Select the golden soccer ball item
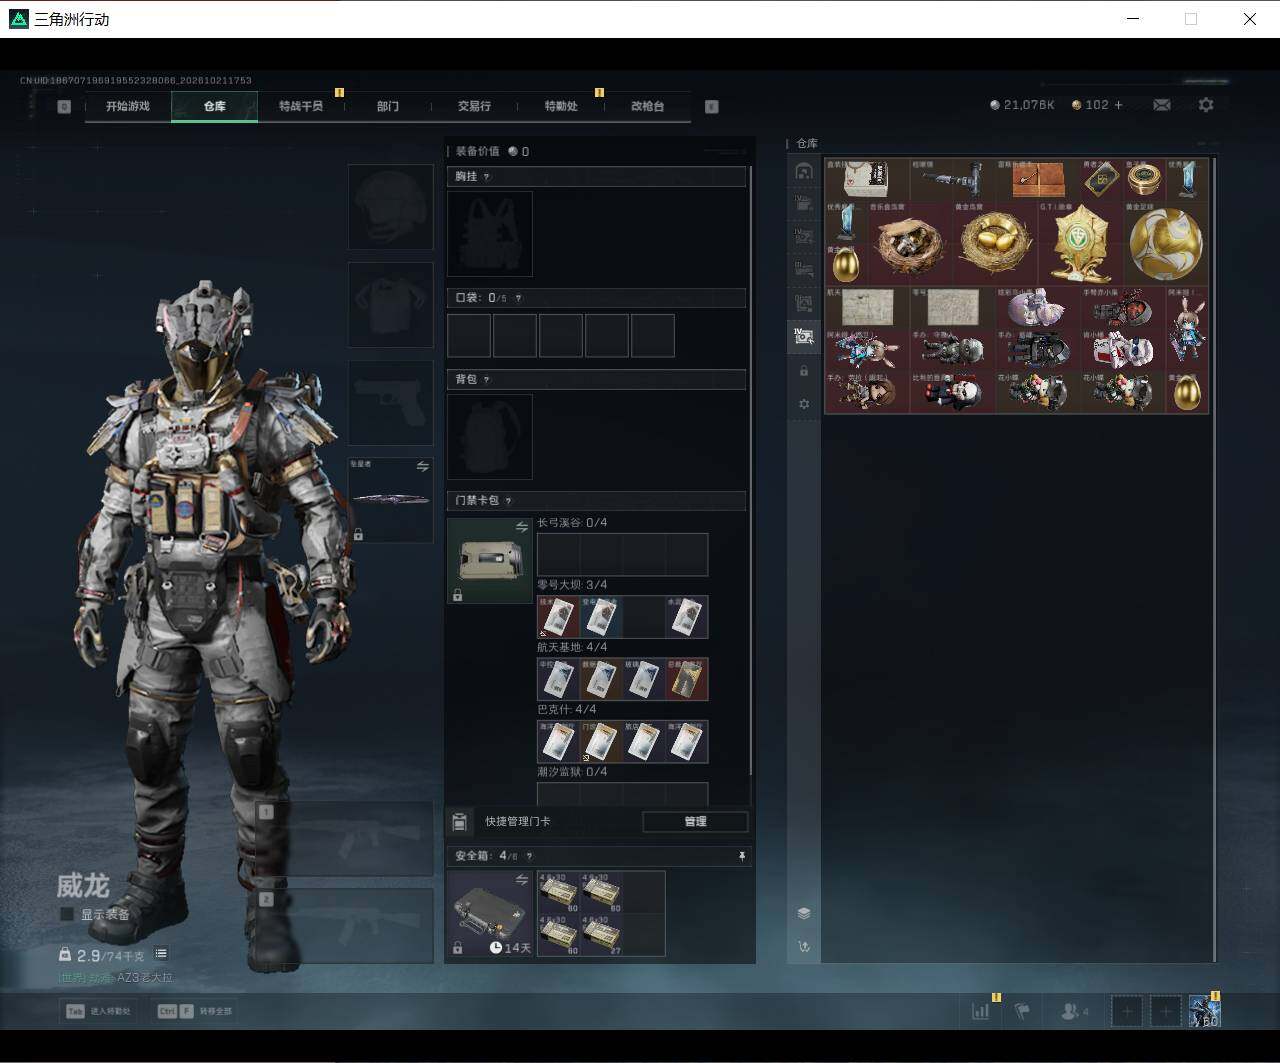The width and height of the screenshot is (1280, 1063). (1166, 244)
